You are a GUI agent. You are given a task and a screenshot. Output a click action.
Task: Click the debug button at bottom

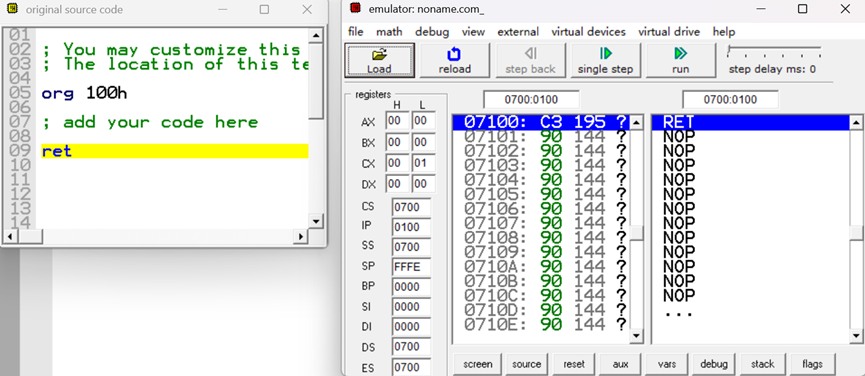click(x=714, y=364)
